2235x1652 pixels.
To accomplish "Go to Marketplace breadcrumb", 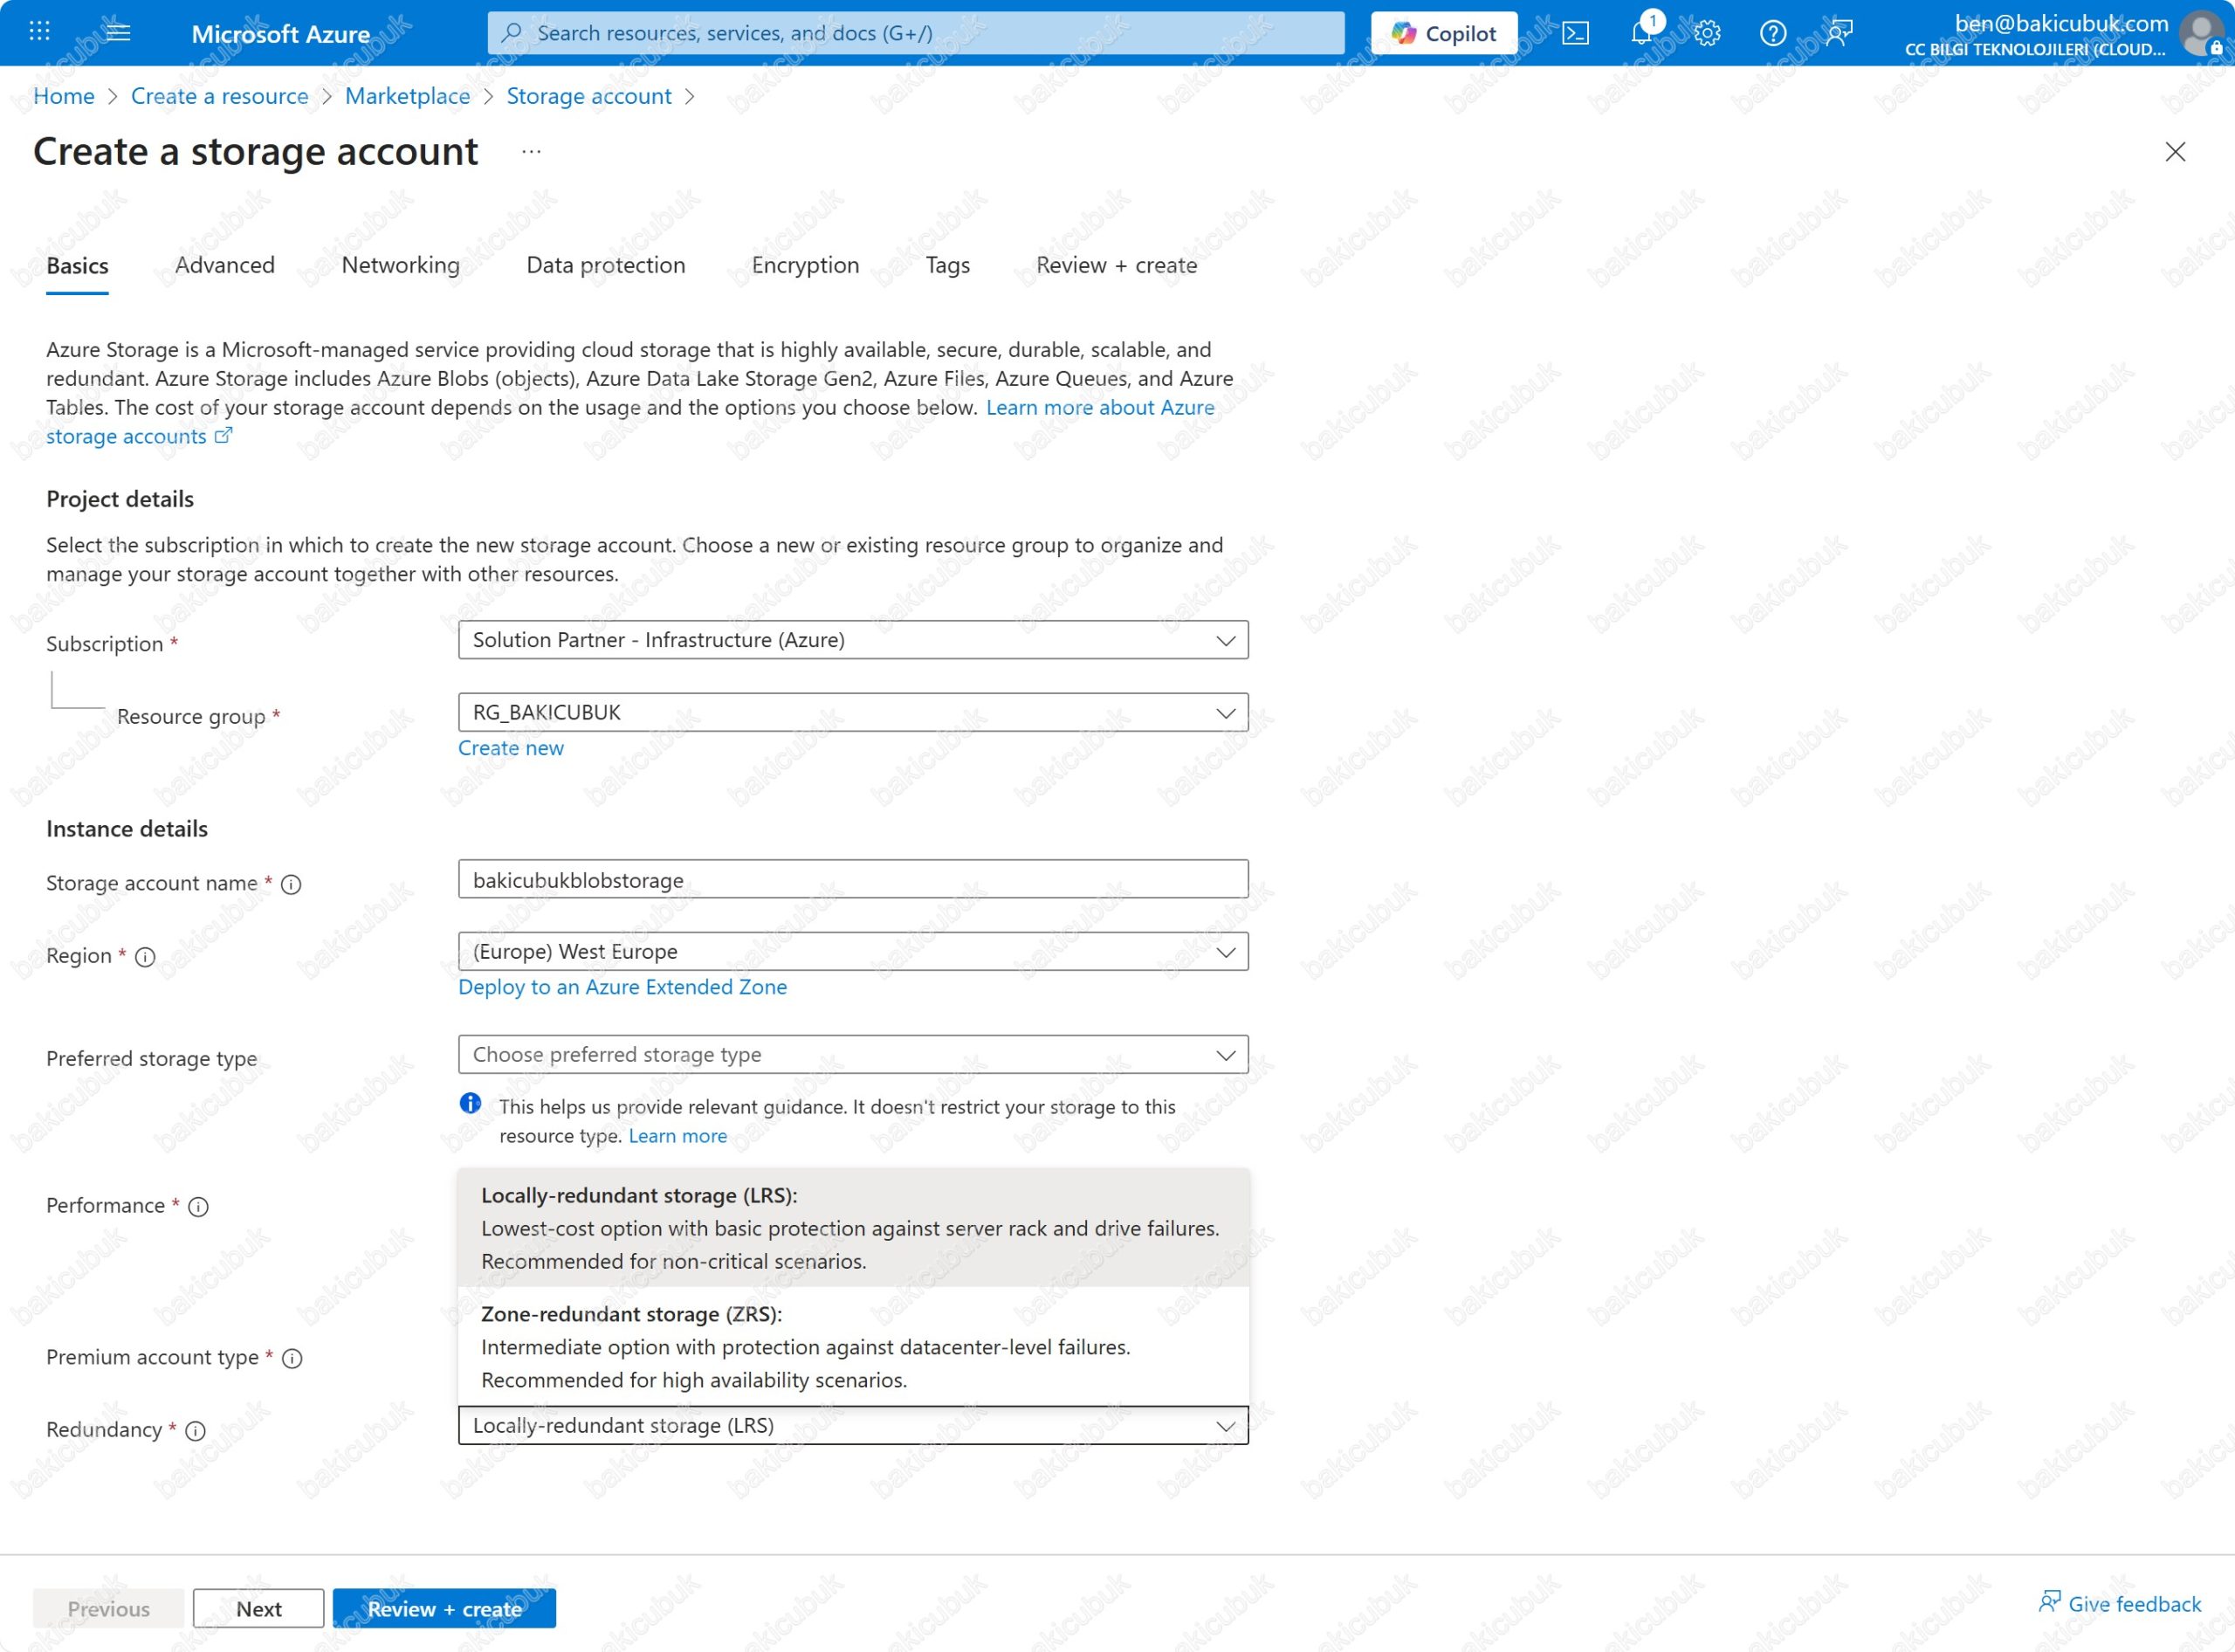I will click(x=407, y=96).
